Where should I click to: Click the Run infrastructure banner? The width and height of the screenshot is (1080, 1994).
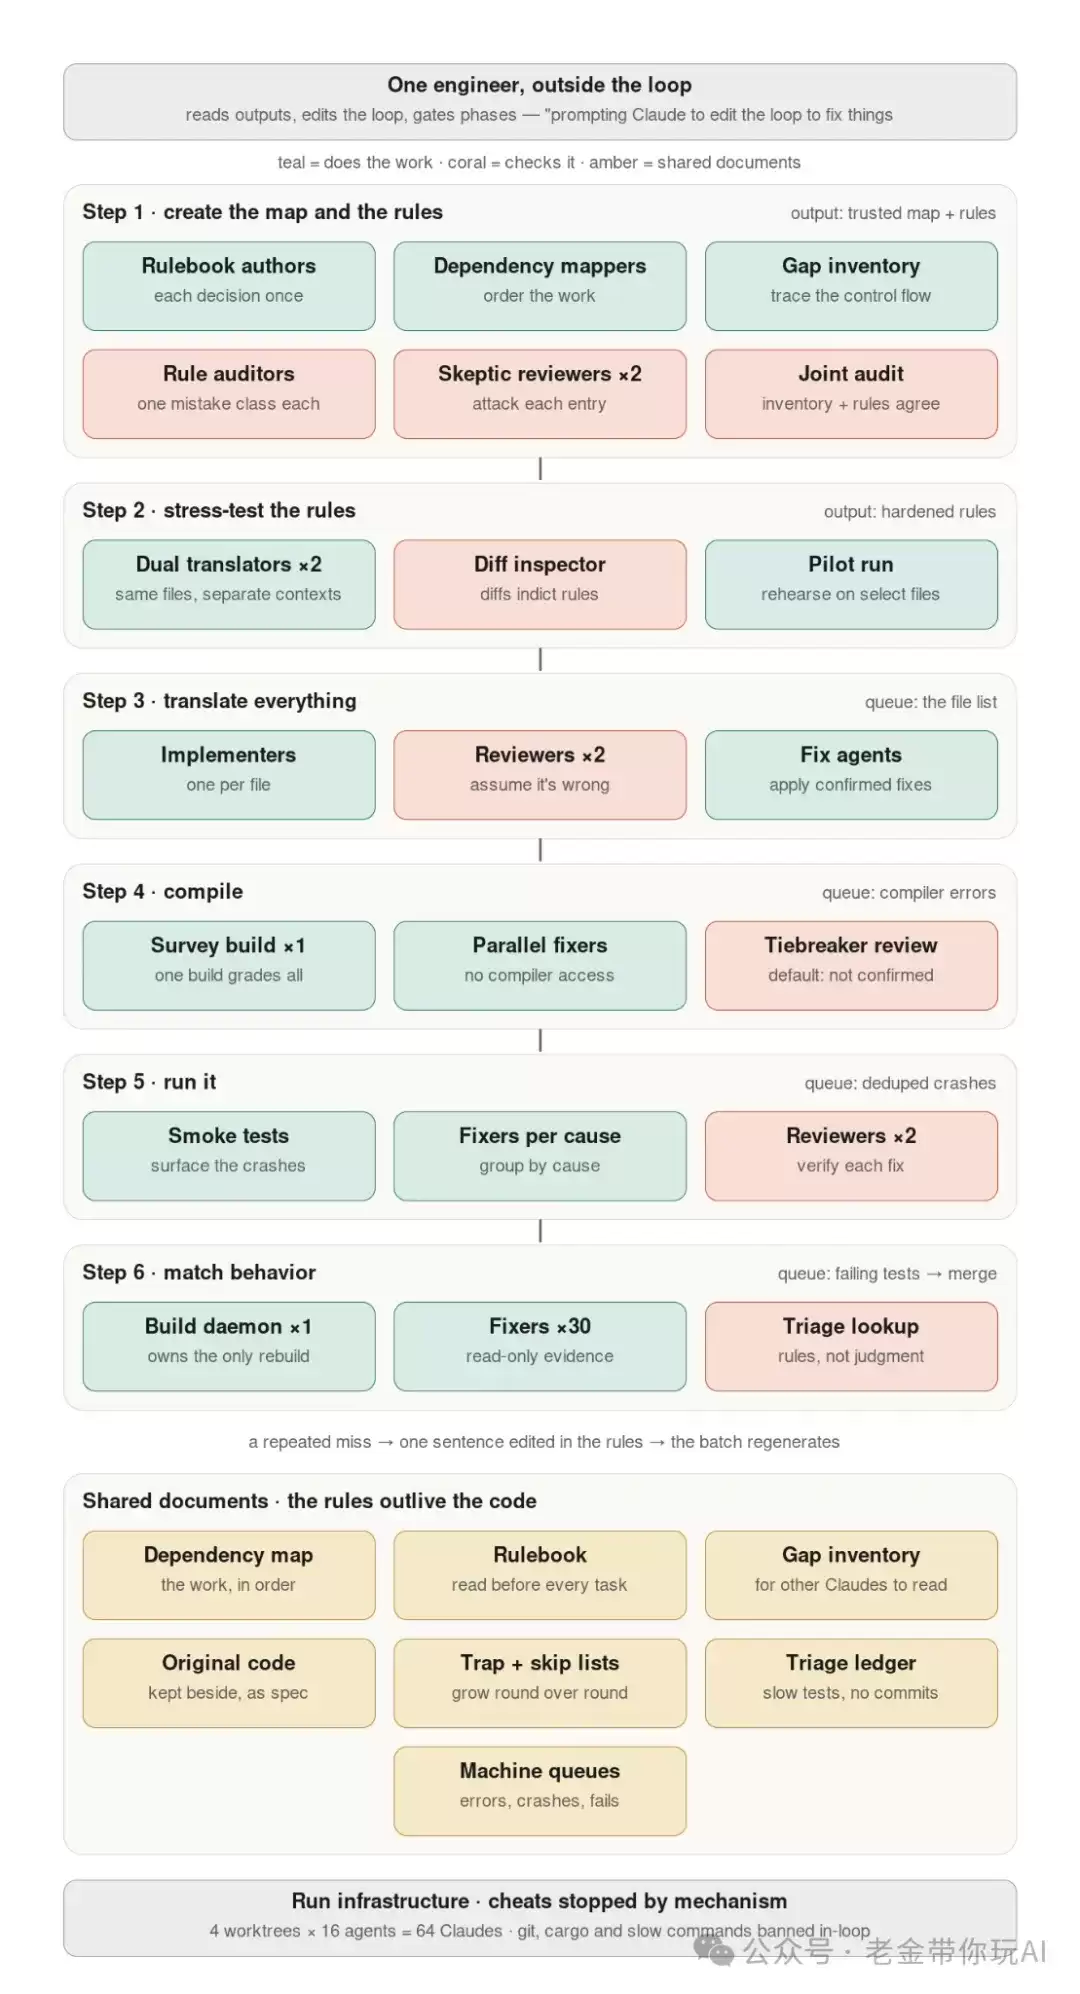point(540,1918)
